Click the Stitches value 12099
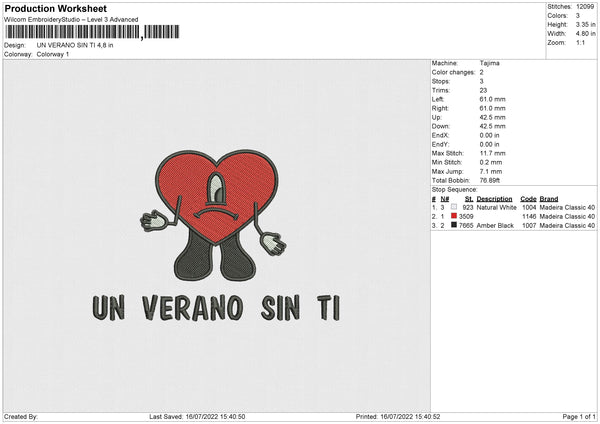 (x=585, y=7)
